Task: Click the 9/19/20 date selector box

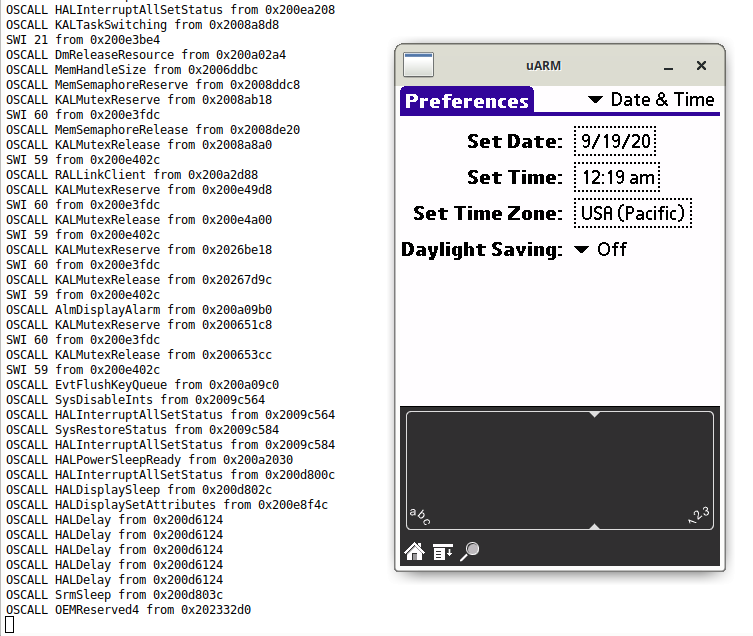Action: pyautogui.click(x=615, y=141)
